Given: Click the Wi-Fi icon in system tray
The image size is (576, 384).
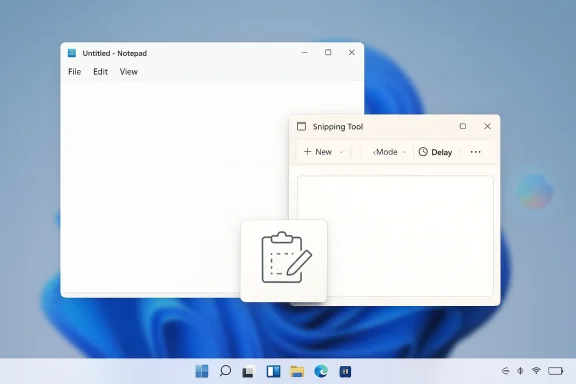Looking at the screenshot, I should tap(536, 370).
